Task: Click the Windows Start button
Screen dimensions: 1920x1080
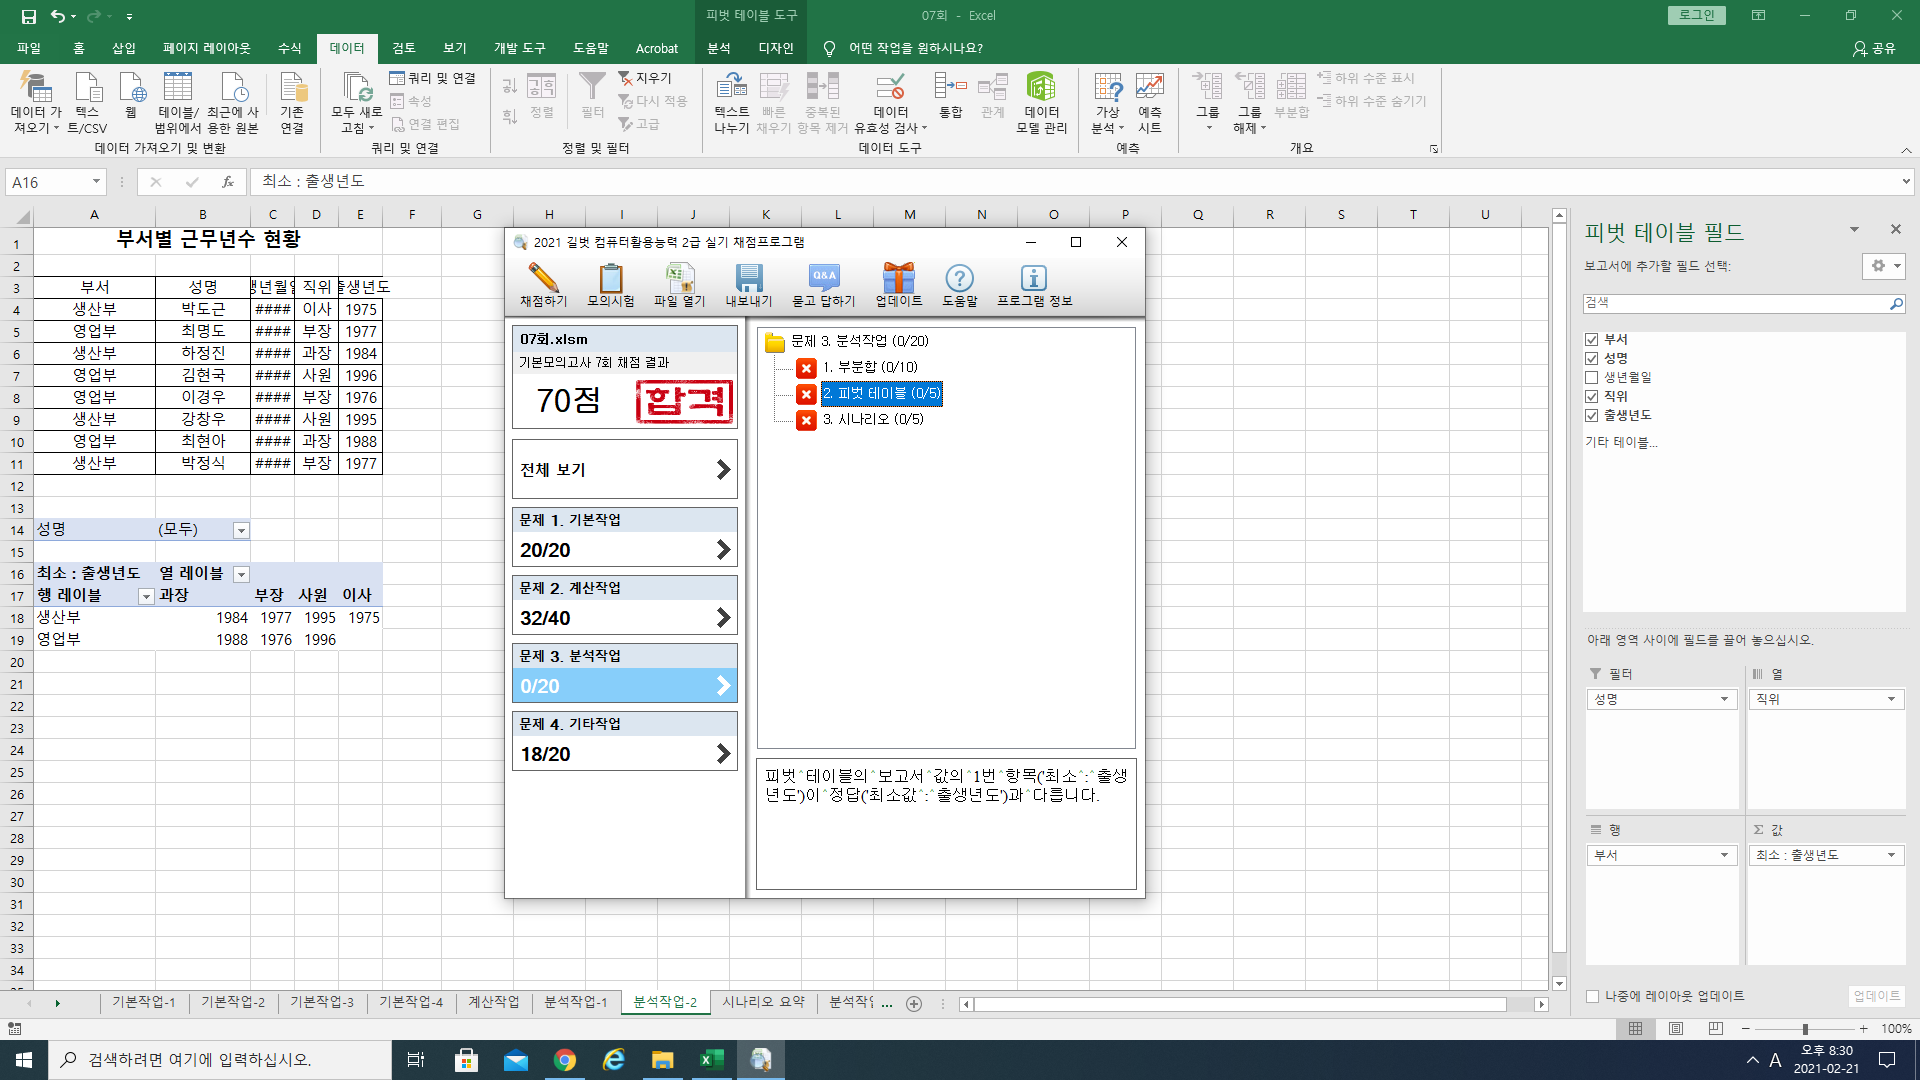Action: [x=24, y=1060]
